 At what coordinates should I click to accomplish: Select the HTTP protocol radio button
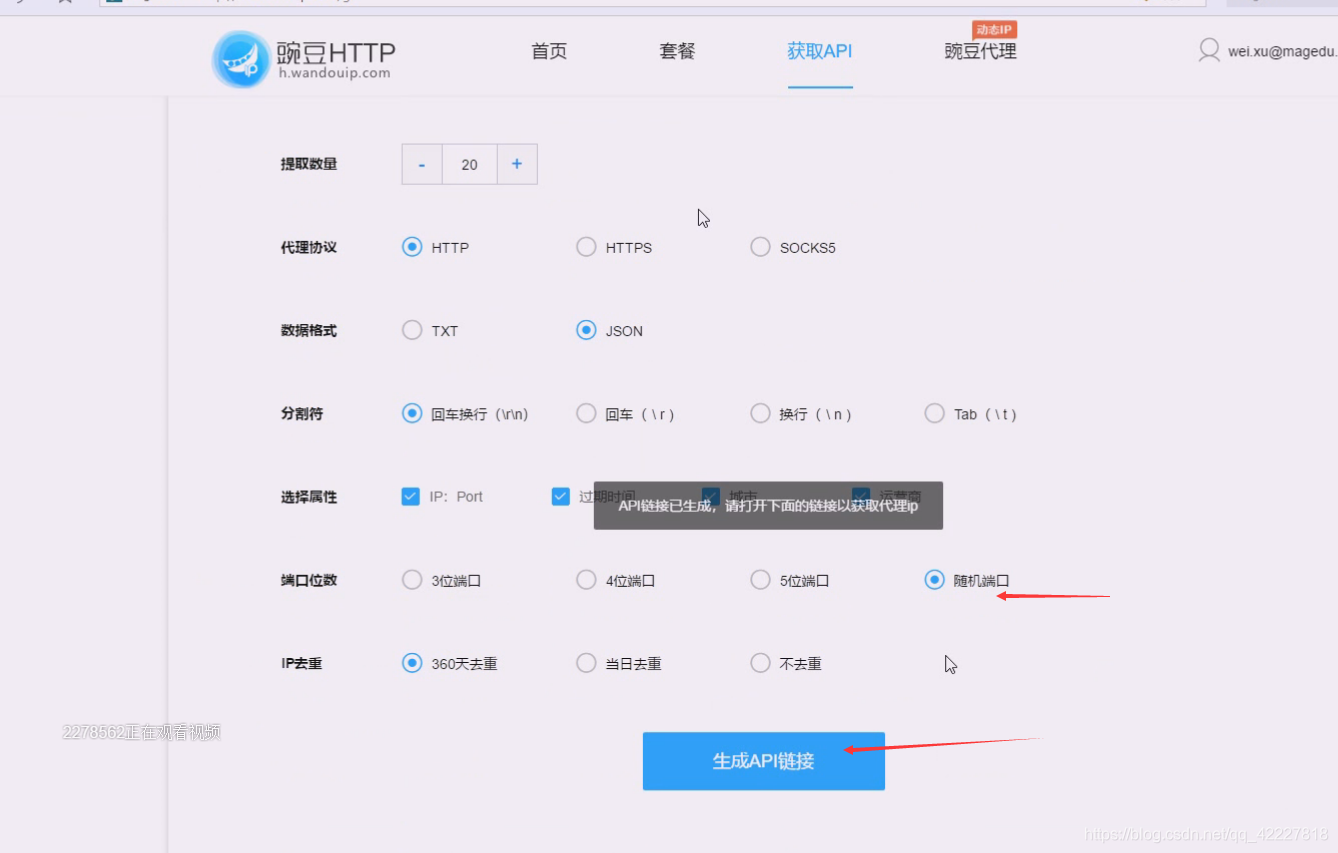coord(412,247)
